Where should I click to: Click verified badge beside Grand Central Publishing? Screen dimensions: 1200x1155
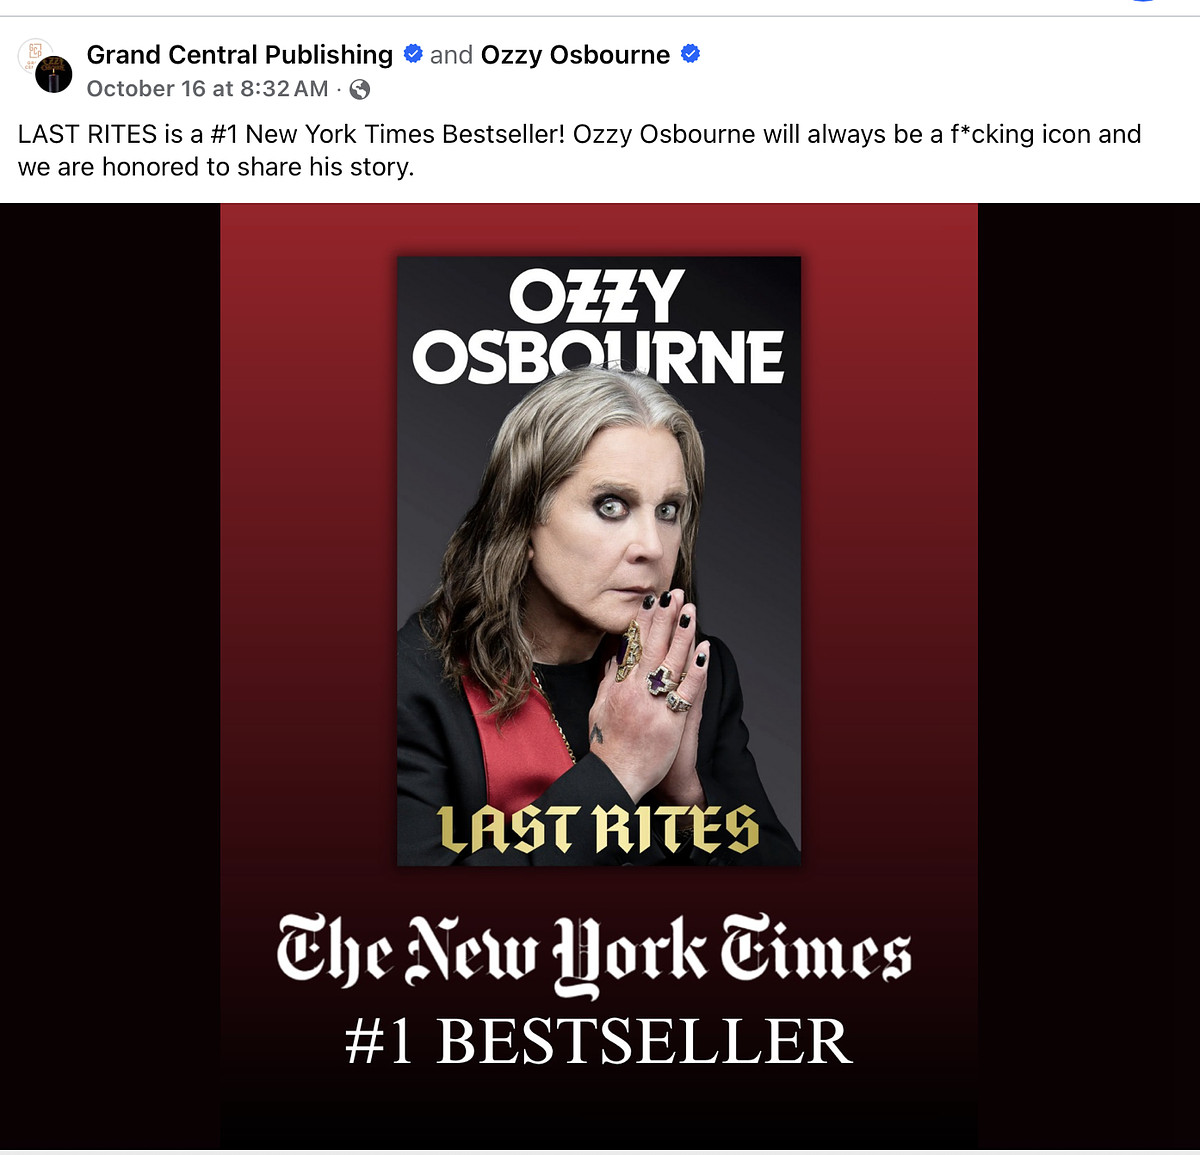[412, 54]
